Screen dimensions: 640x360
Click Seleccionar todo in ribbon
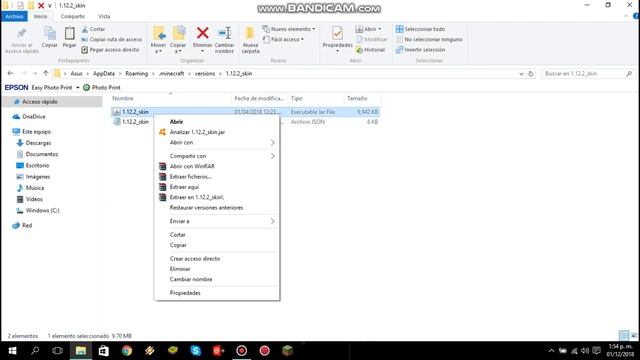click(x=420, y=29)
